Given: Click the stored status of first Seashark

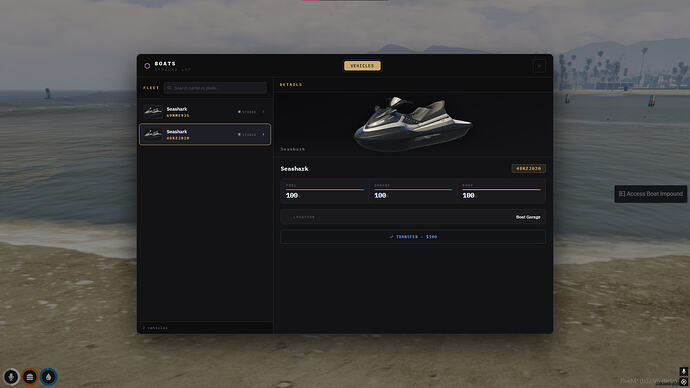Looking at the screenshot, I should (x=247, y=112).
